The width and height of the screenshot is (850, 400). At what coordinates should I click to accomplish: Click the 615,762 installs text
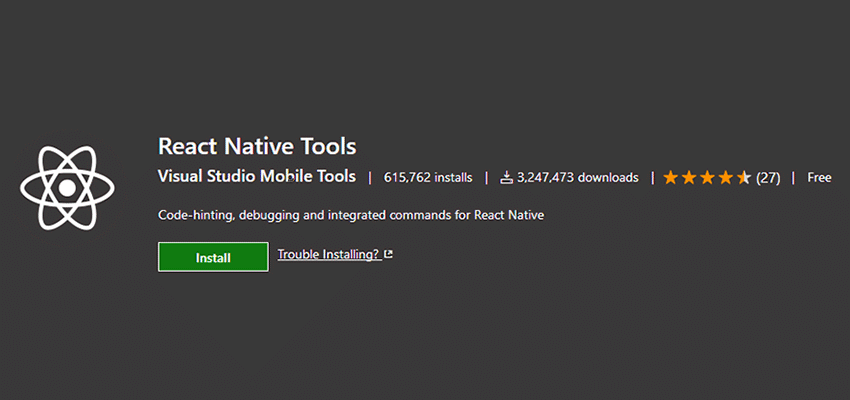[428, 178]
